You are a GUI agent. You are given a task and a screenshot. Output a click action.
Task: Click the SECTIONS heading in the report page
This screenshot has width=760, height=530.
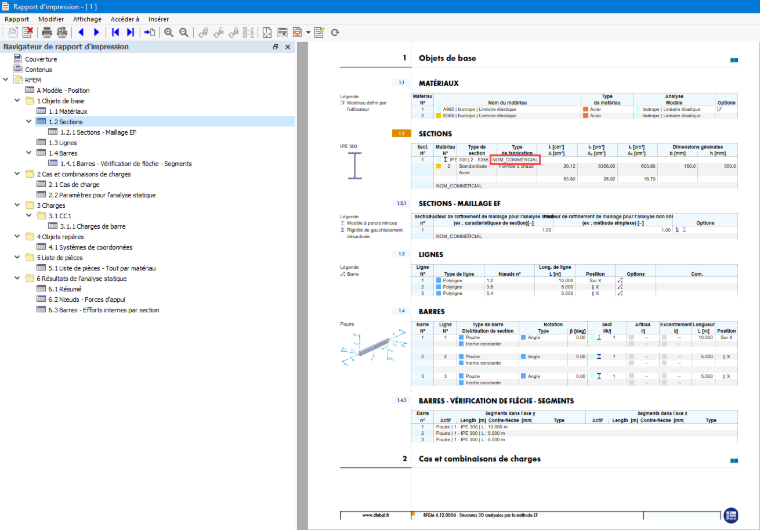(435, 133)
